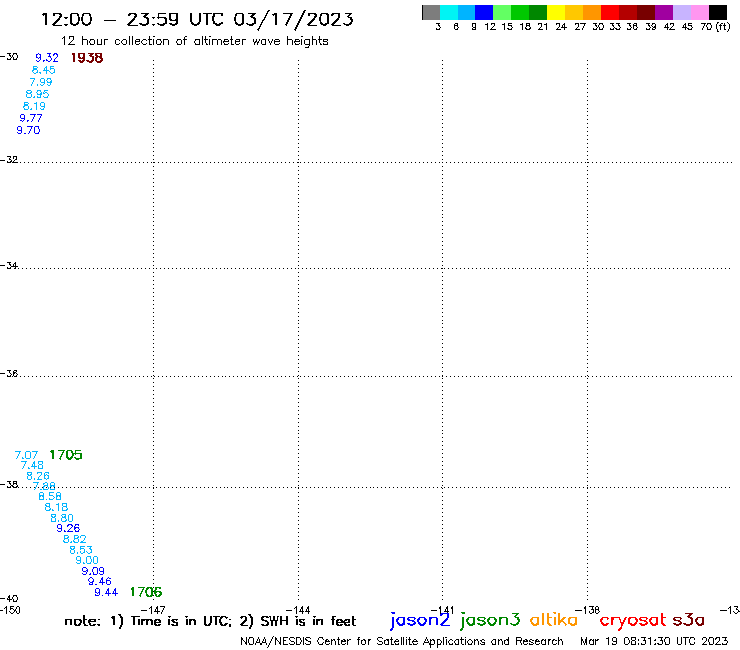Image resolution: width=740 pixels, height=650 pixels.
Task: Select the wave height value 8.53
Action: tap(81, 550)
